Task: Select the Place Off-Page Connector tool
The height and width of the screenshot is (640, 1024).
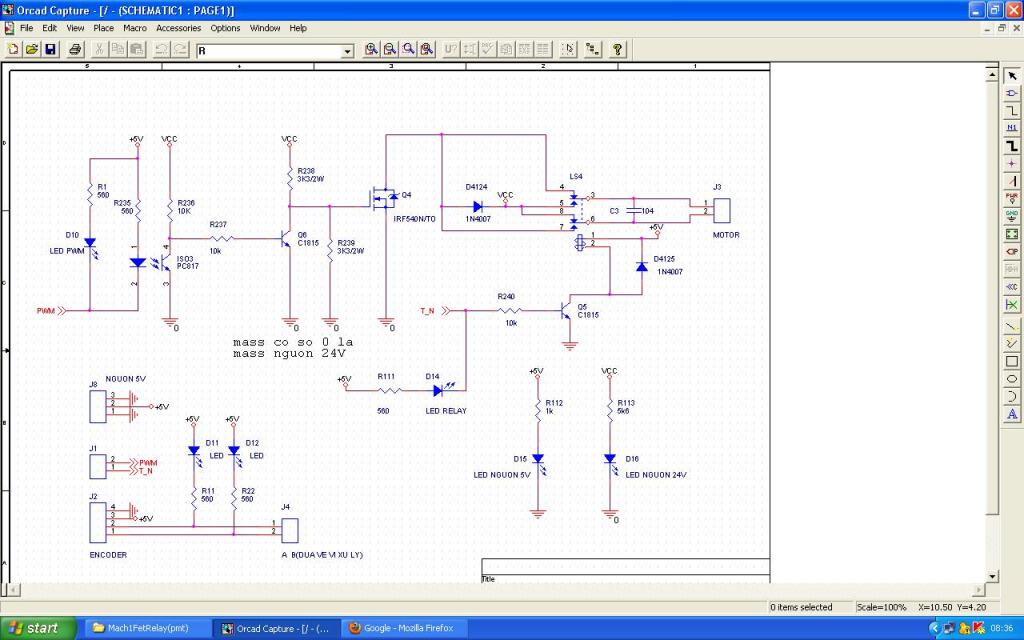Action: click(1012, 287)
